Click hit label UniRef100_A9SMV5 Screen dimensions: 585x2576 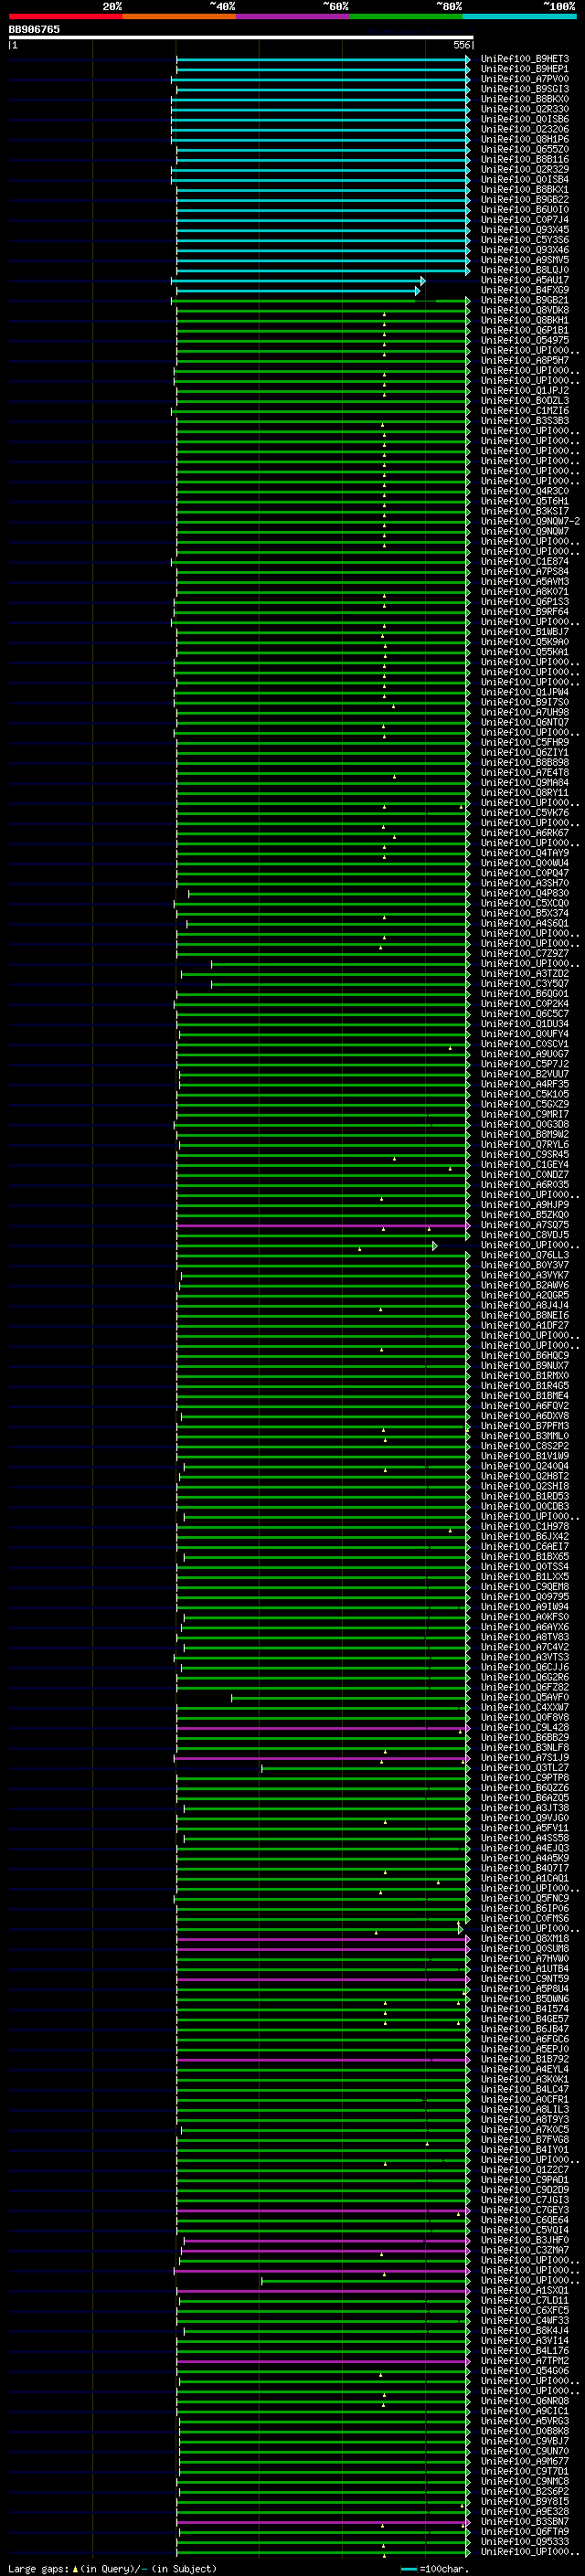tap(525, 260)
